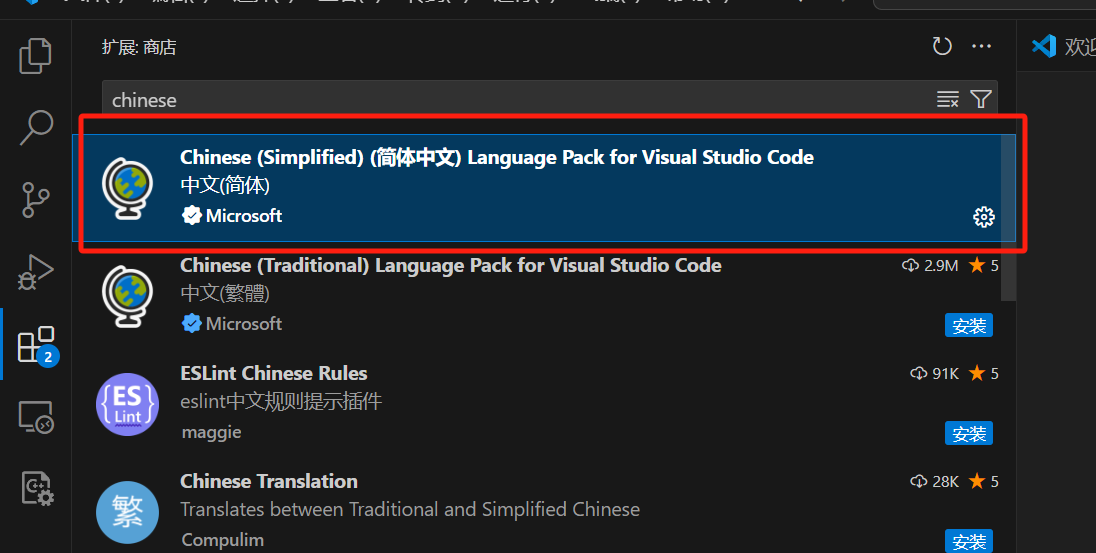
Task: Clear extensions search results
Action: pyautogui.click(x=947, y=99)
